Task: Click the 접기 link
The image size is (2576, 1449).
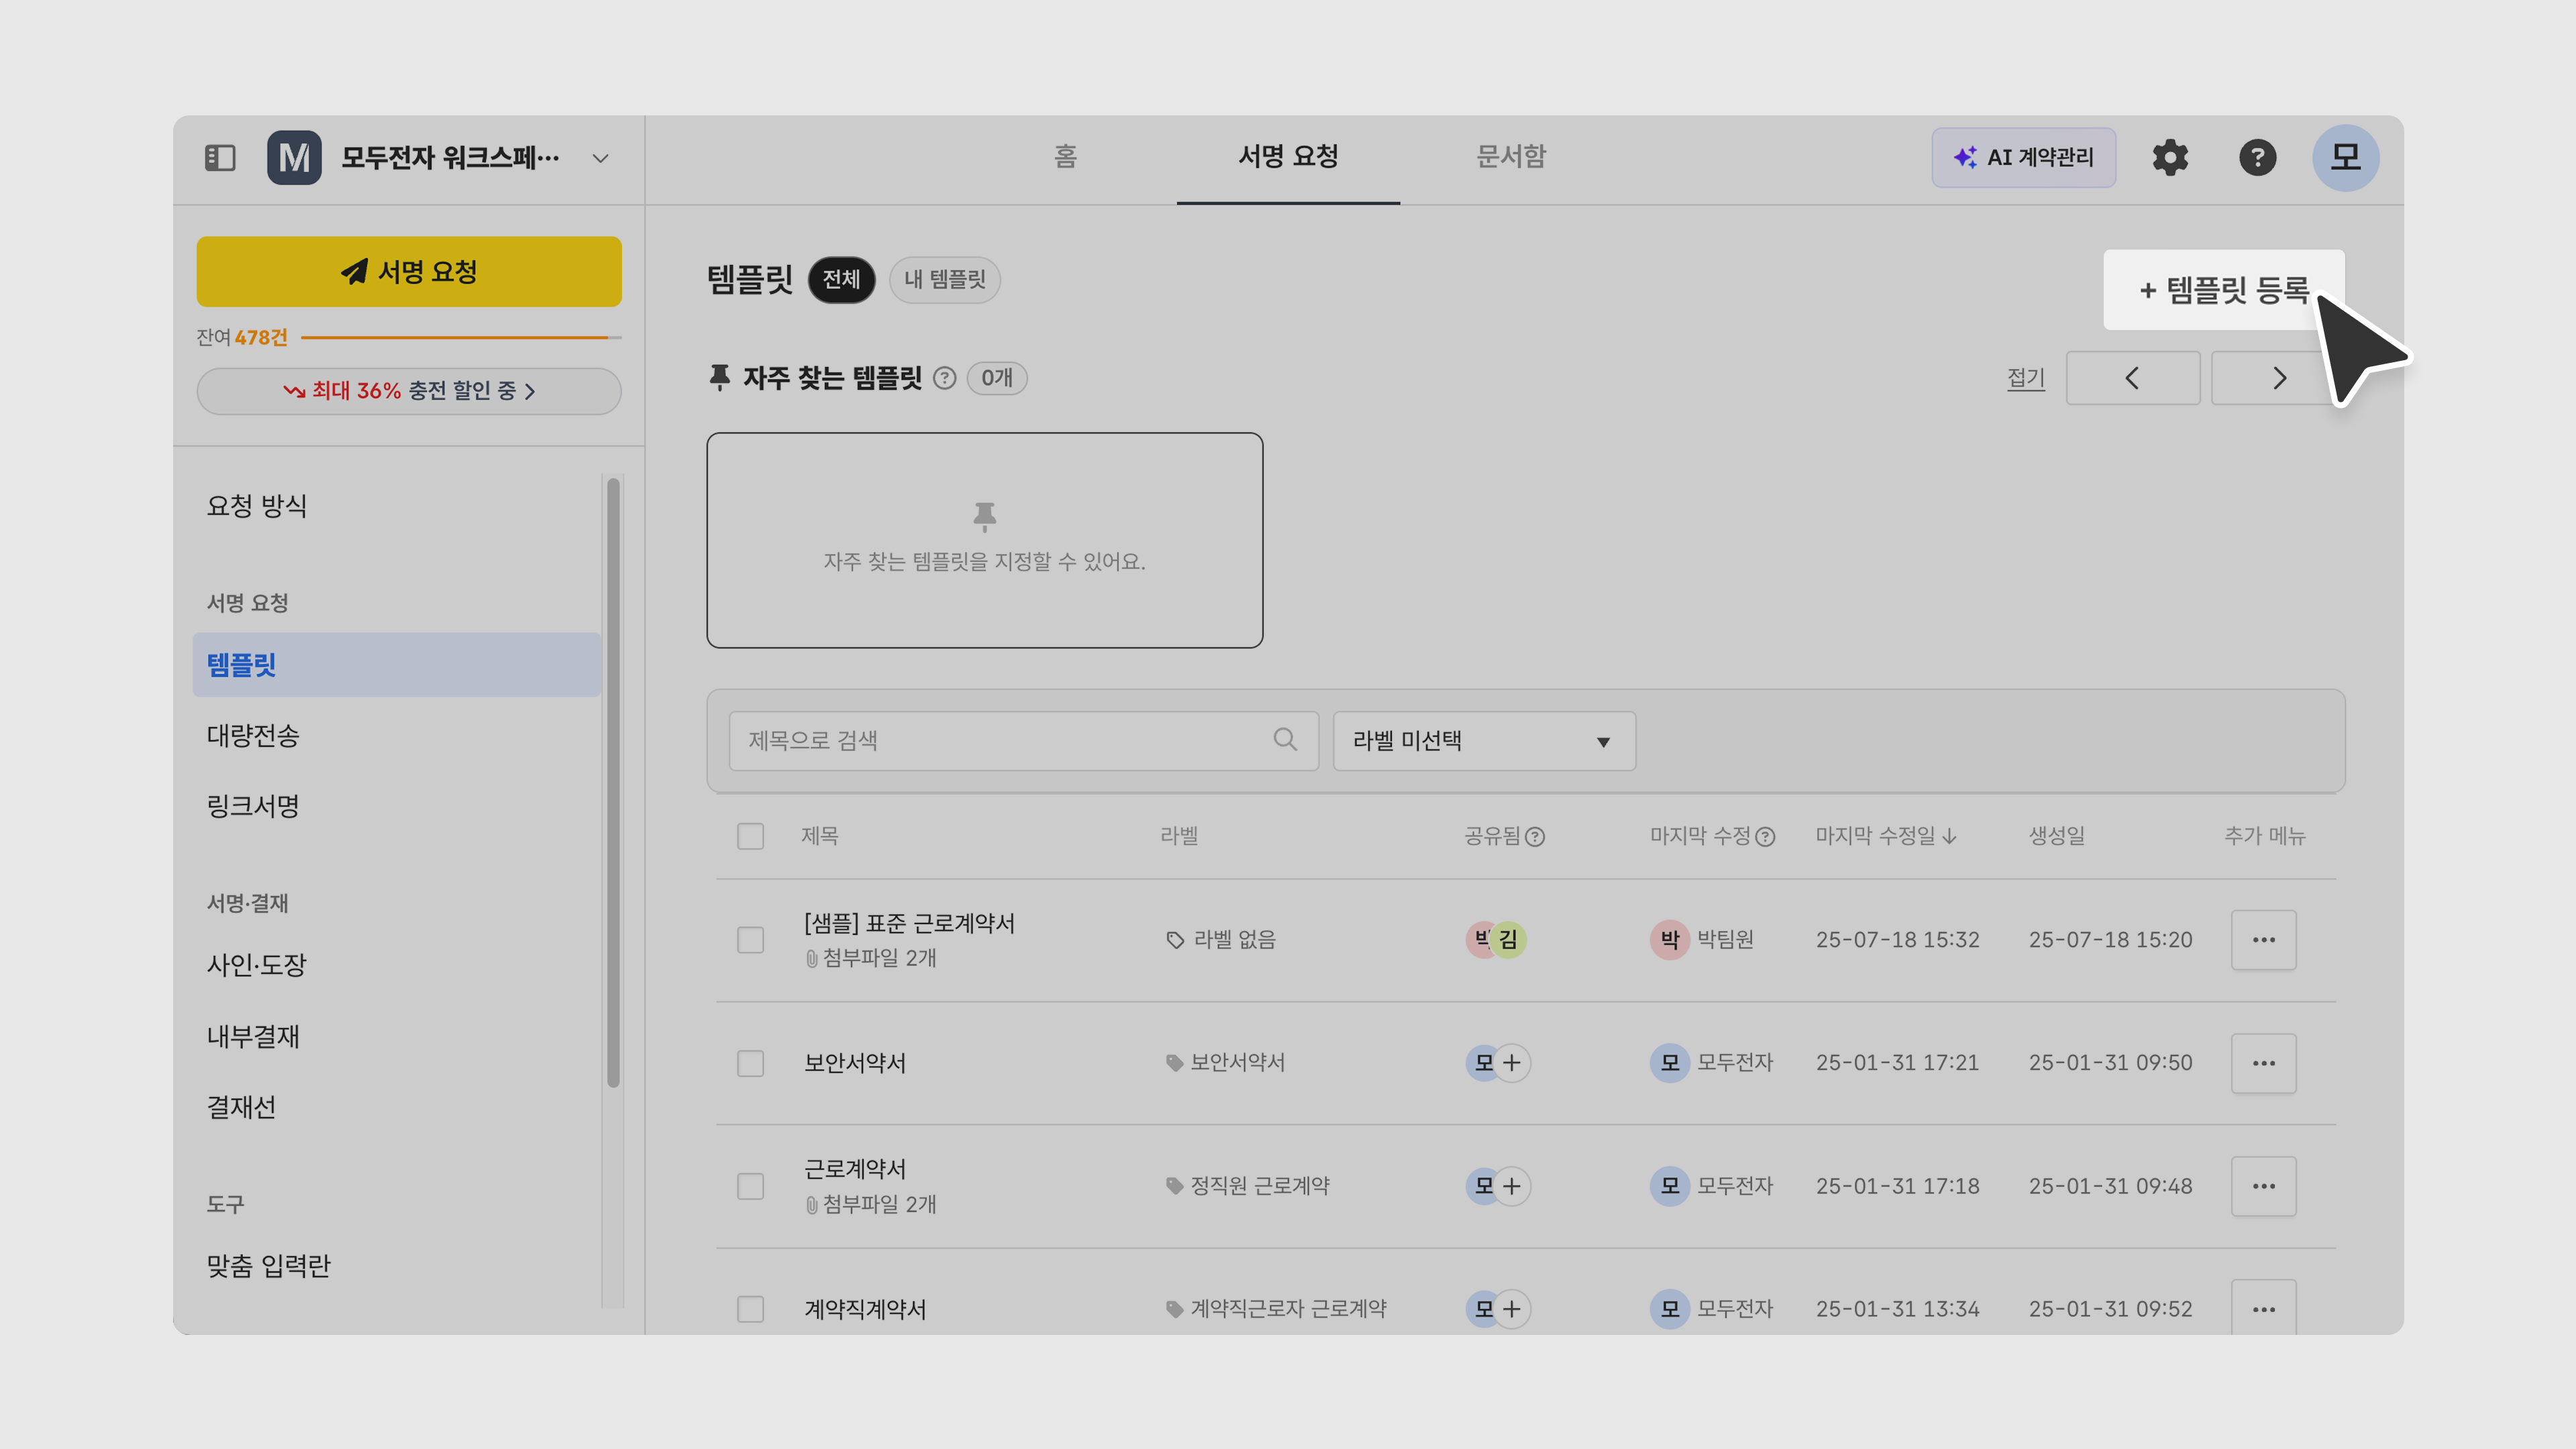Action: pos(2025,378)
